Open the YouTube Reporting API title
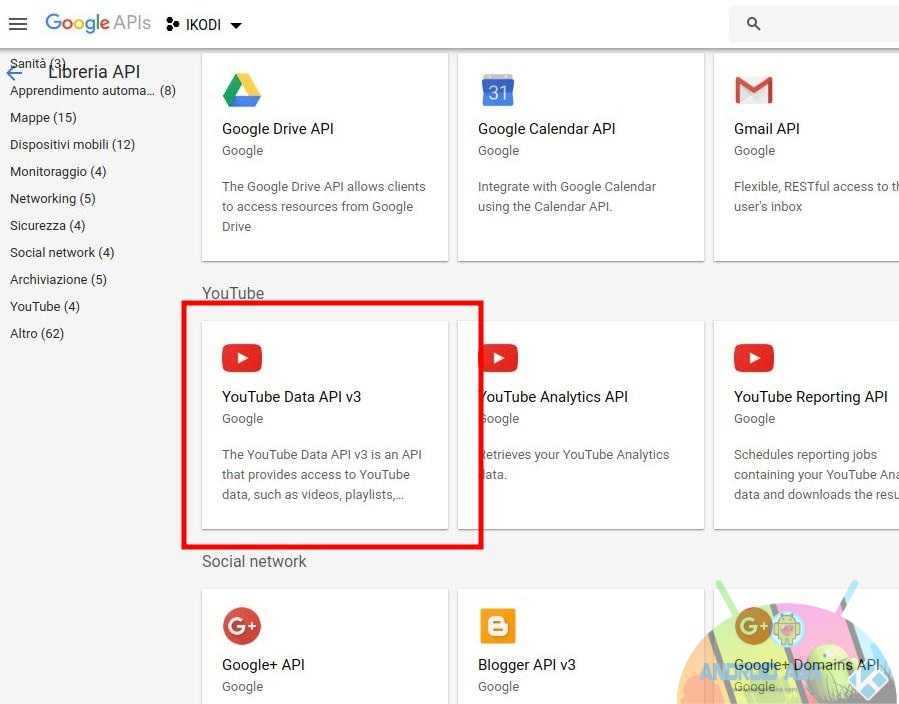 [x=811, y=397]
